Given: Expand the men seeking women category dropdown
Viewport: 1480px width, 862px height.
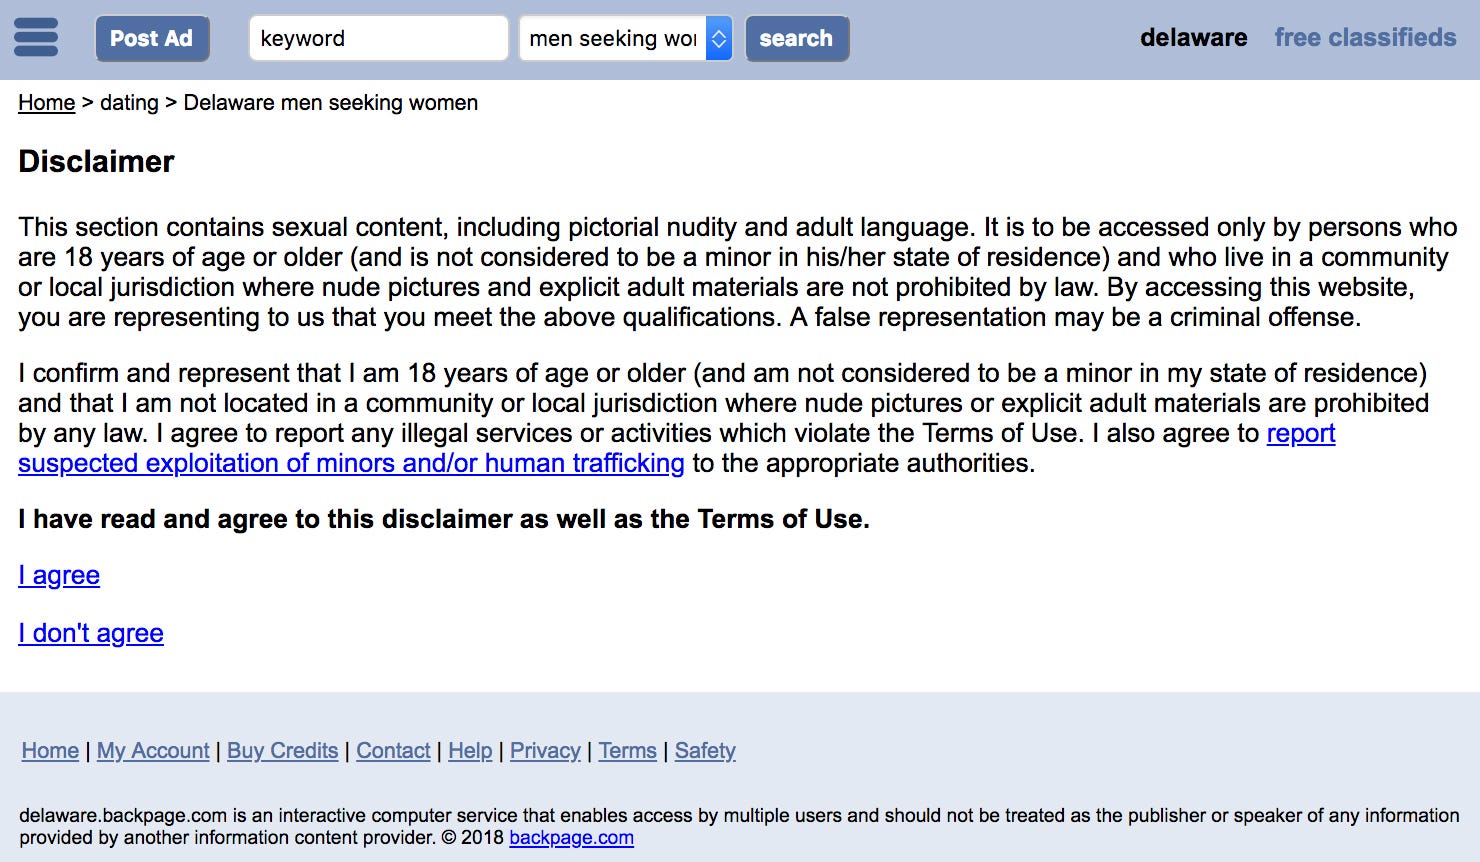Looking at the screenshot, I should click(x=626, y=39).
